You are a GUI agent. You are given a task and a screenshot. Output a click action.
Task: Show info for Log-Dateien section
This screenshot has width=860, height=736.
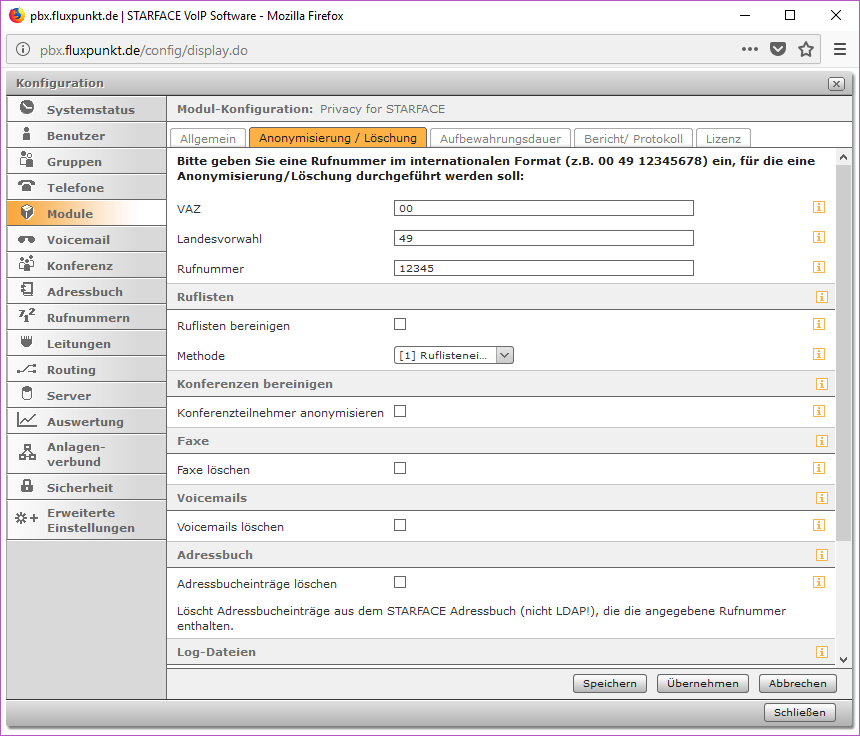[x=822, y=652]
